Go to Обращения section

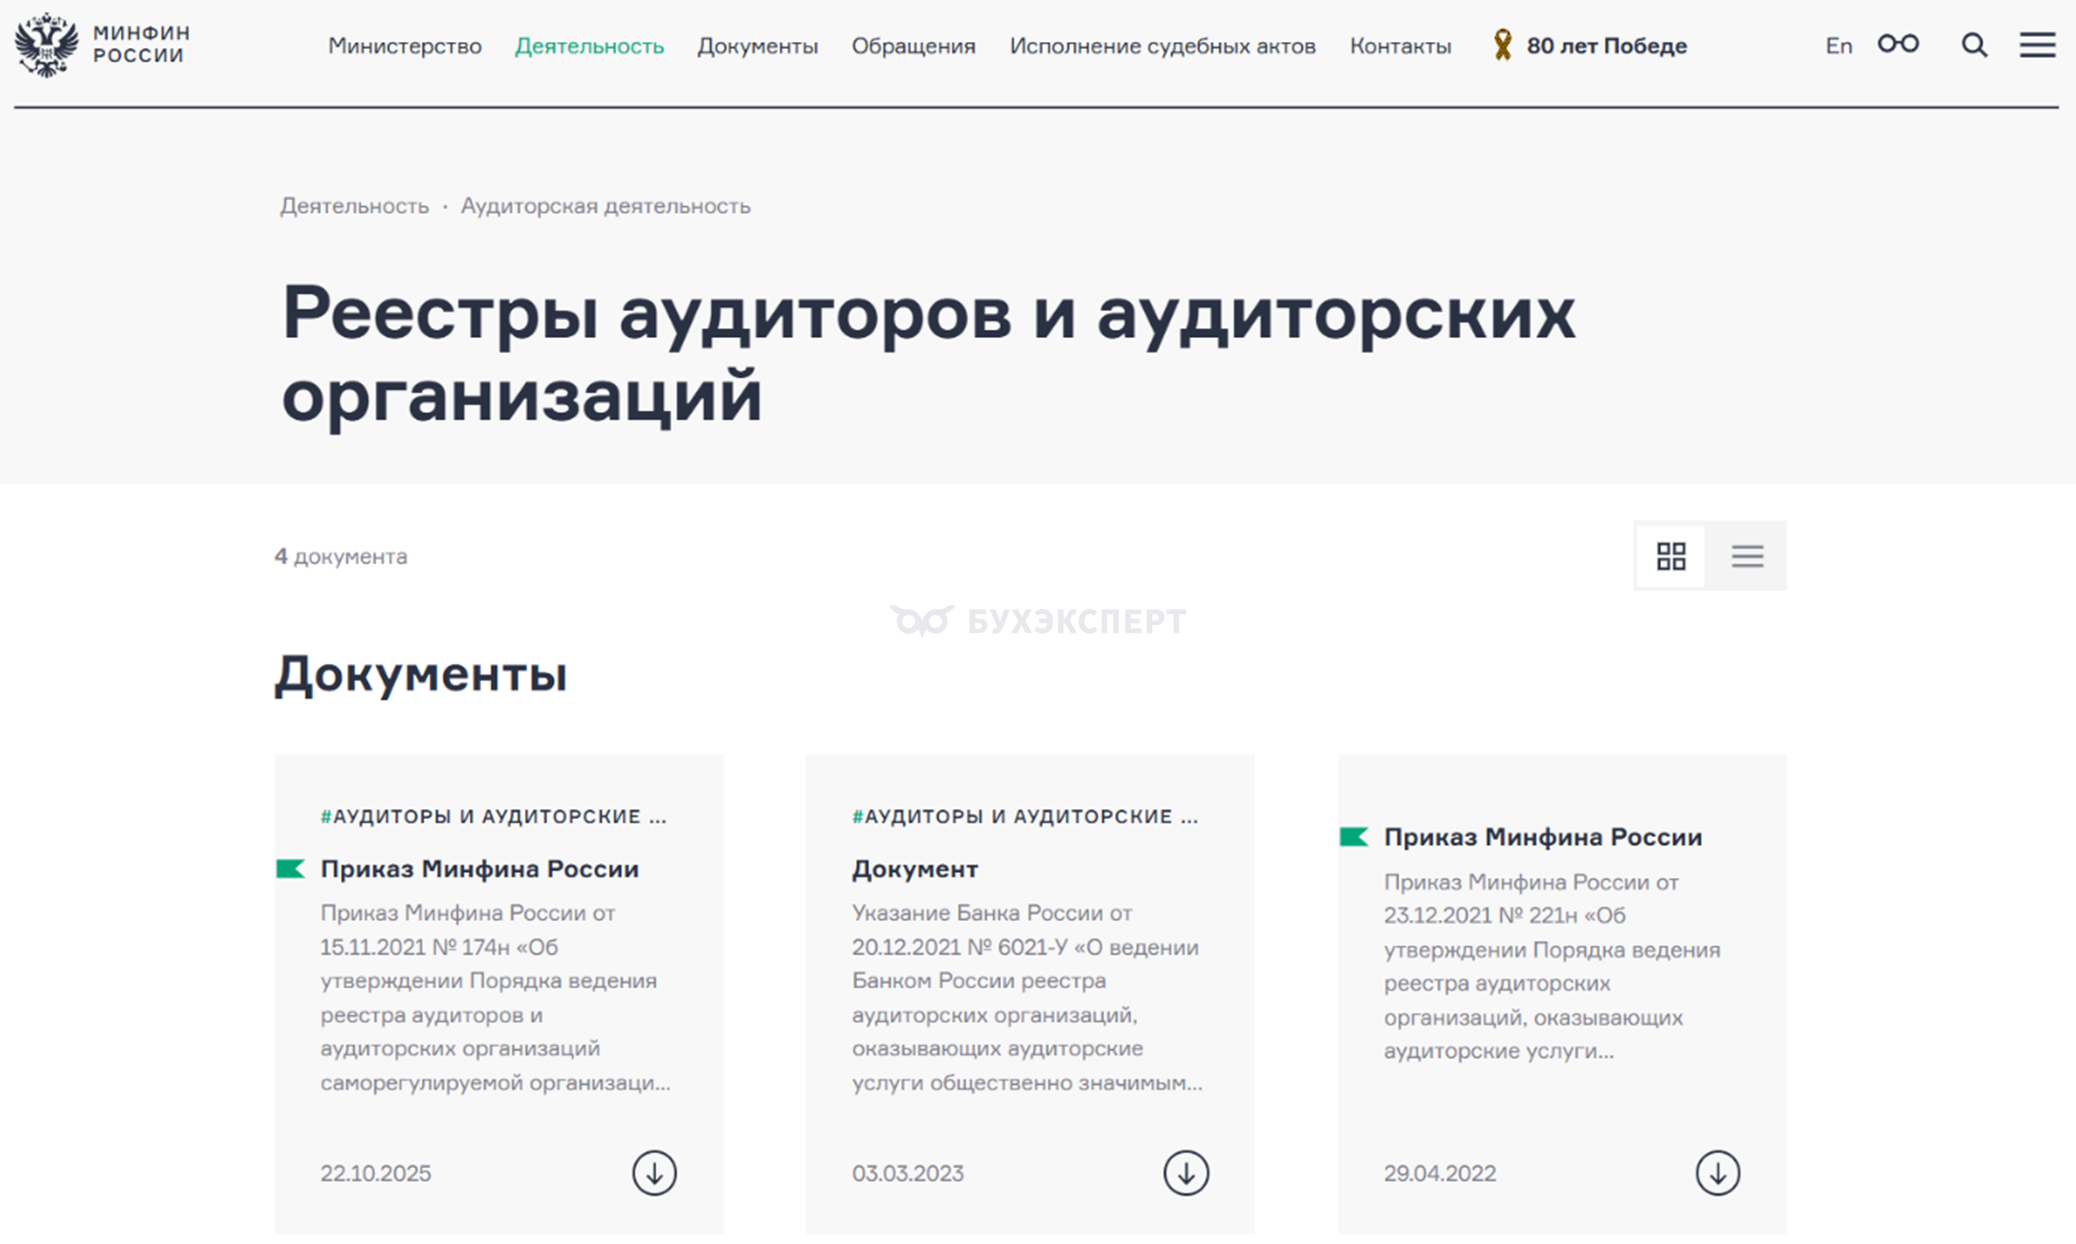pos(913,46)
